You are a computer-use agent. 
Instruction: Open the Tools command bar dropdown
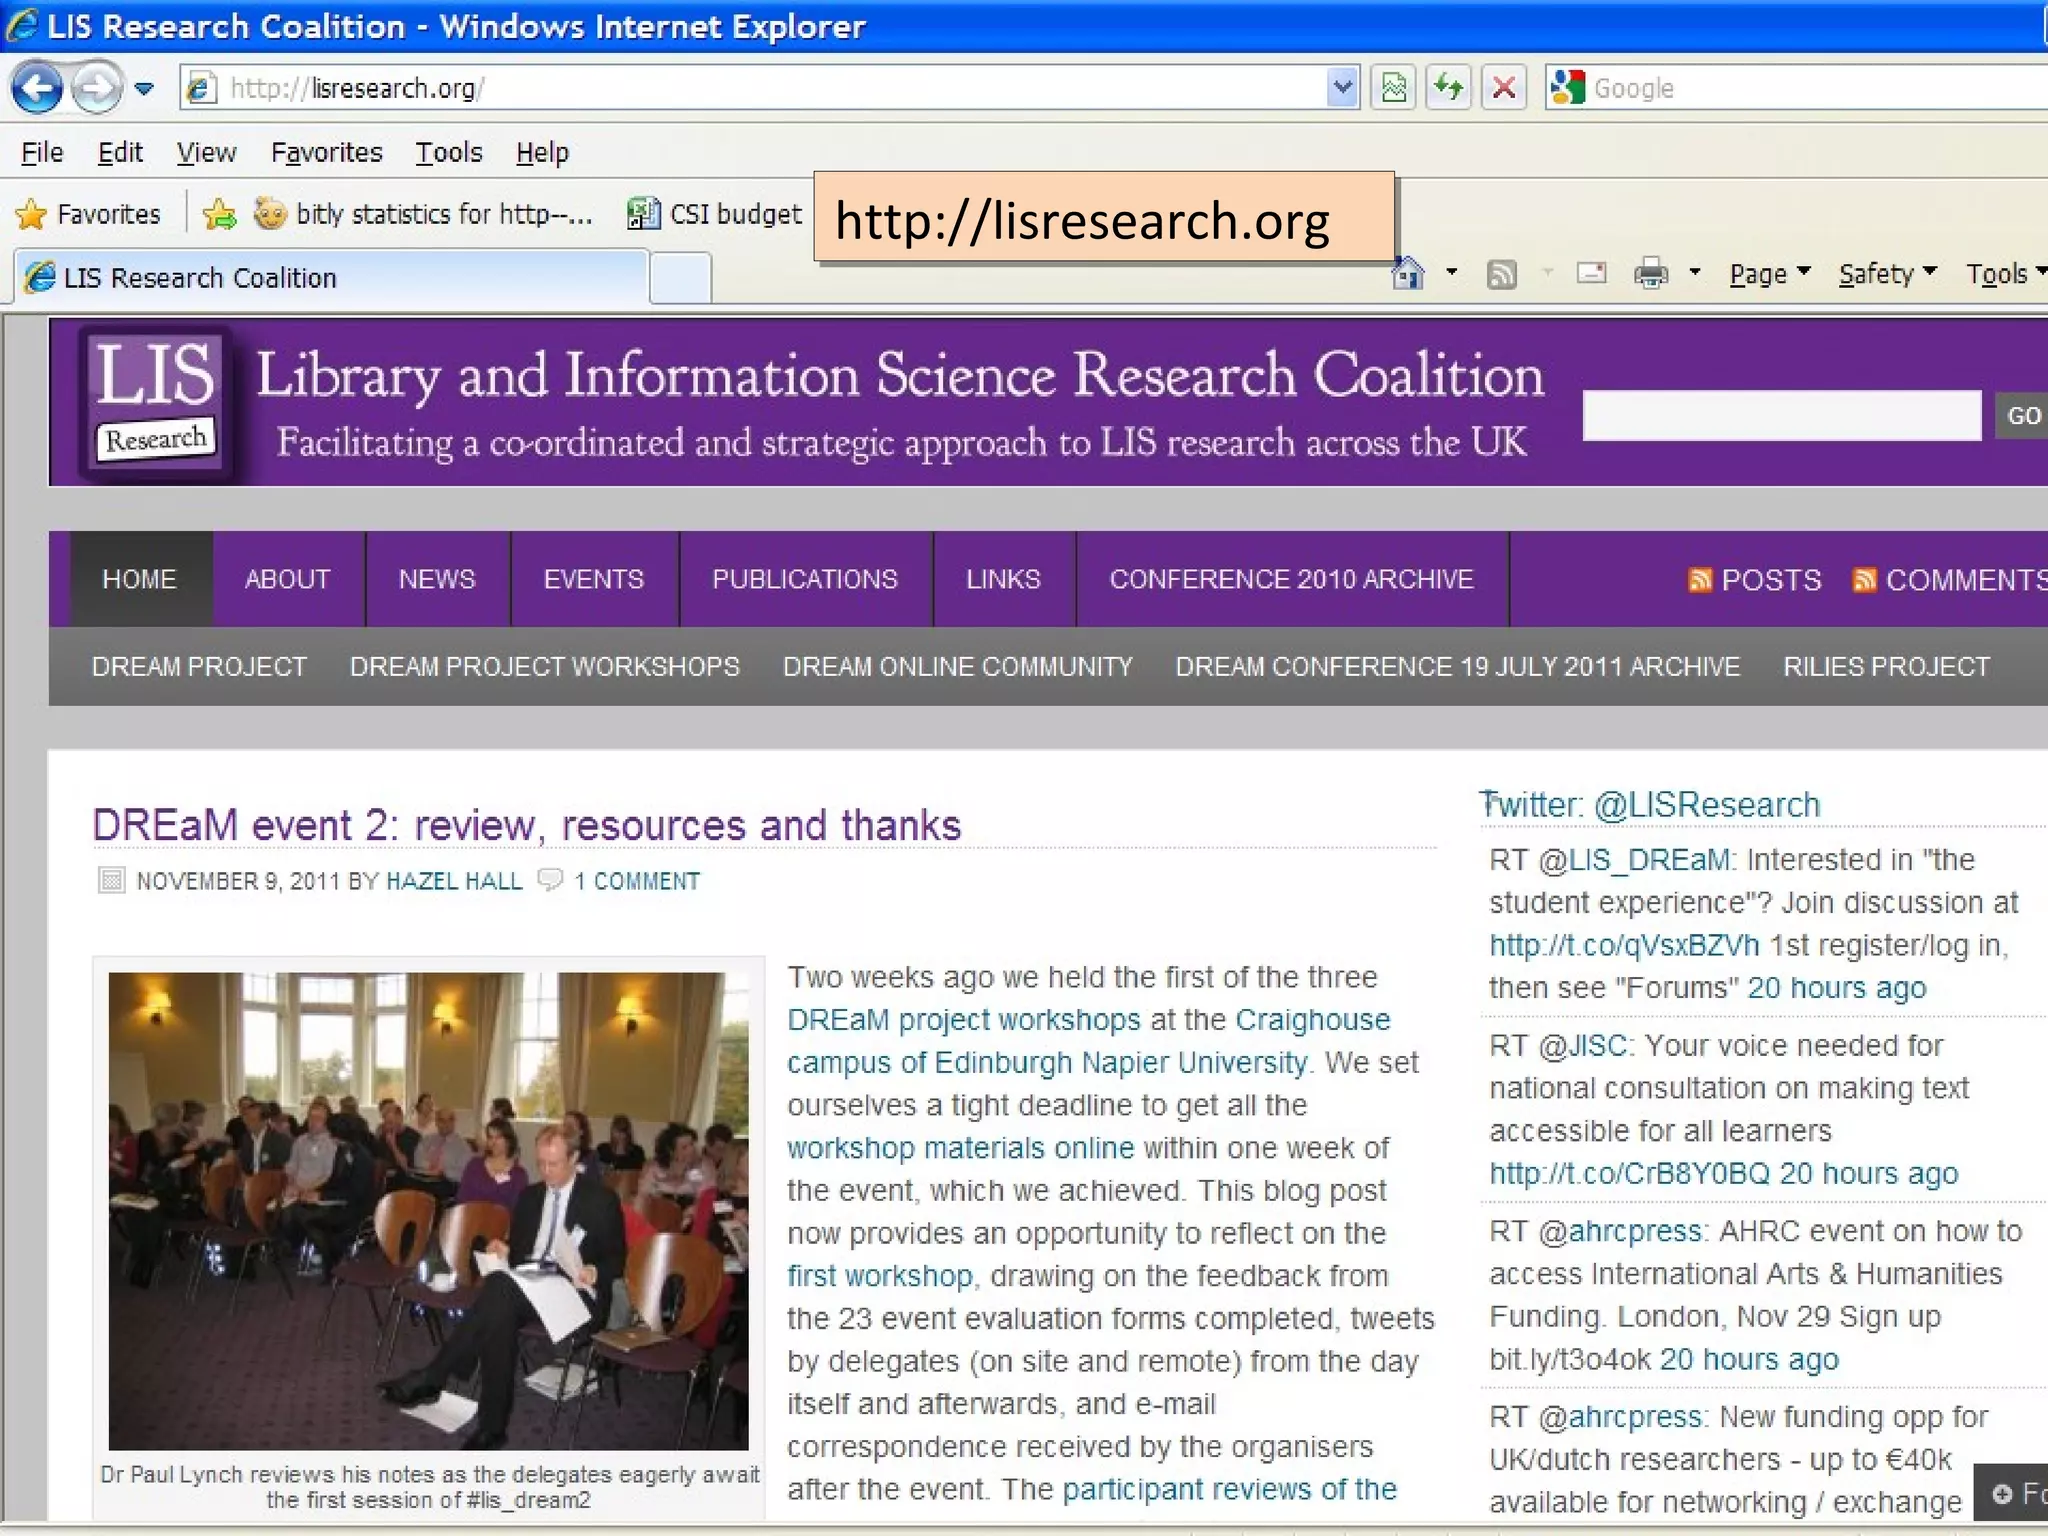[x=2005, y=273]
